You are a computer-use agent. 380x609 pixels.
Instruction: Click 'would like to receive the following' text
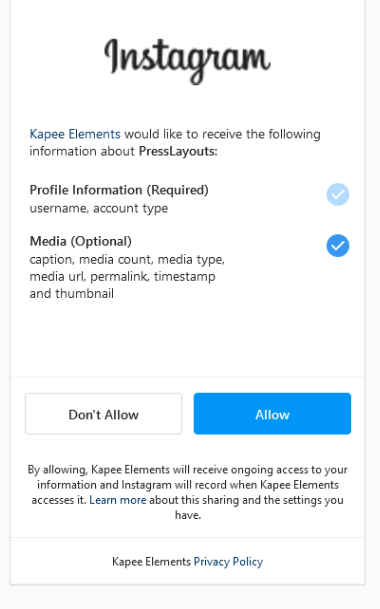(x=222, y=134)
